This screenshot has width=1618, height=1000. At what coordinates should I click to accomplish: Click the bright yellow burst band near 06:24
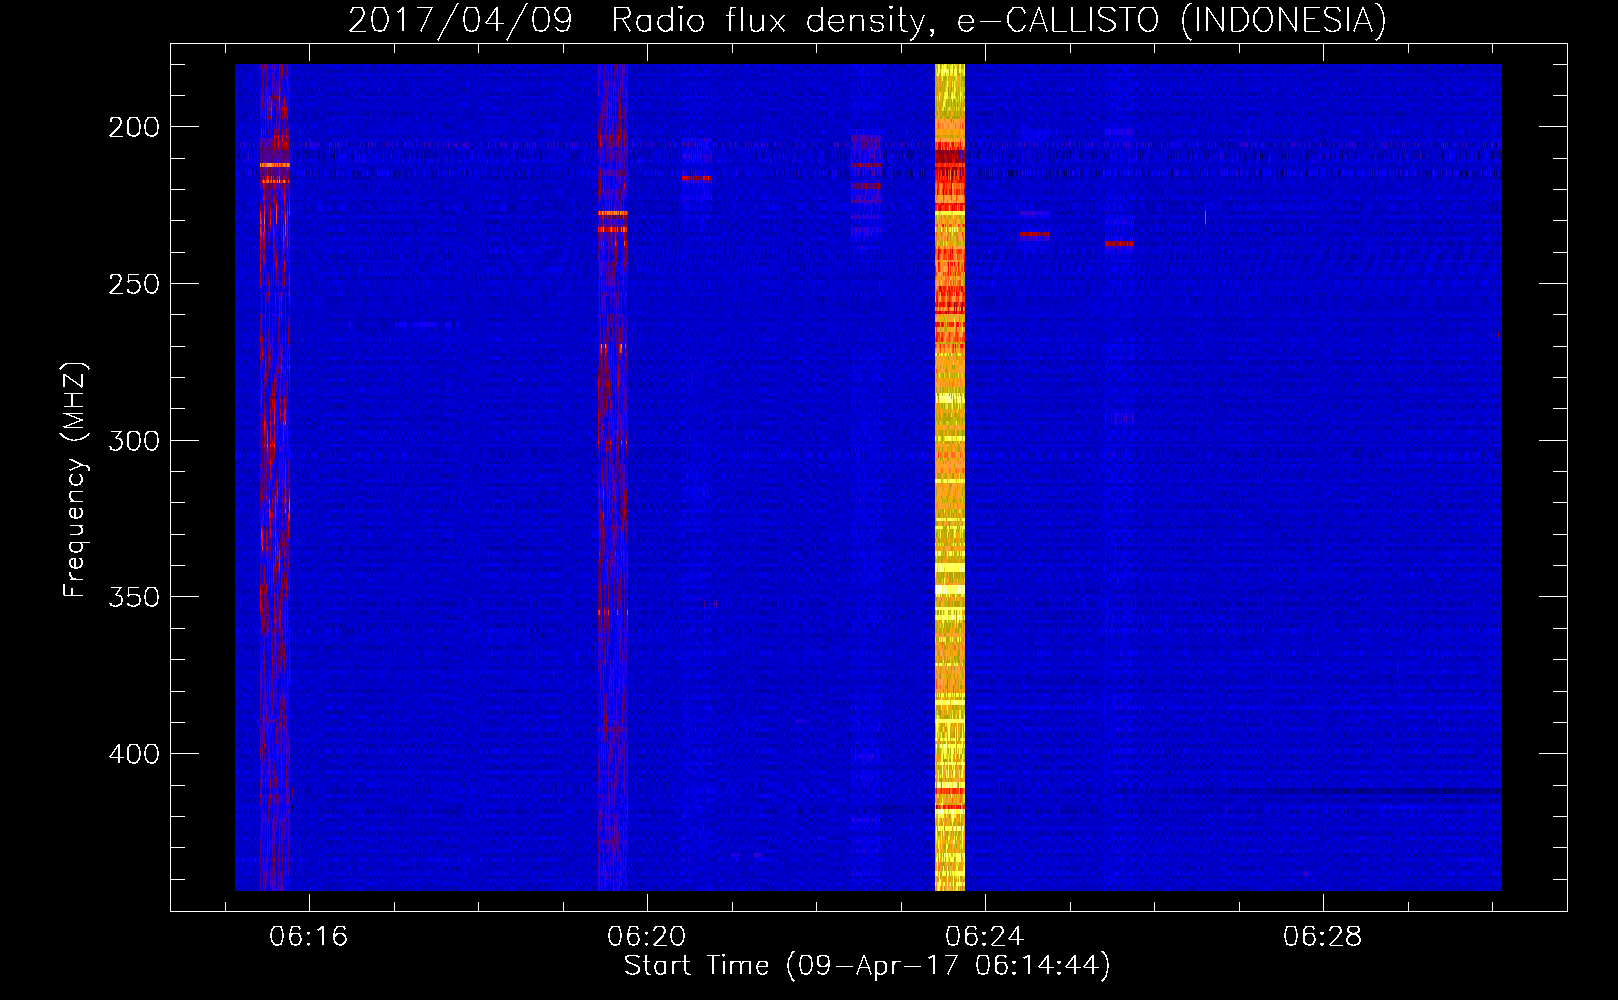950,477
